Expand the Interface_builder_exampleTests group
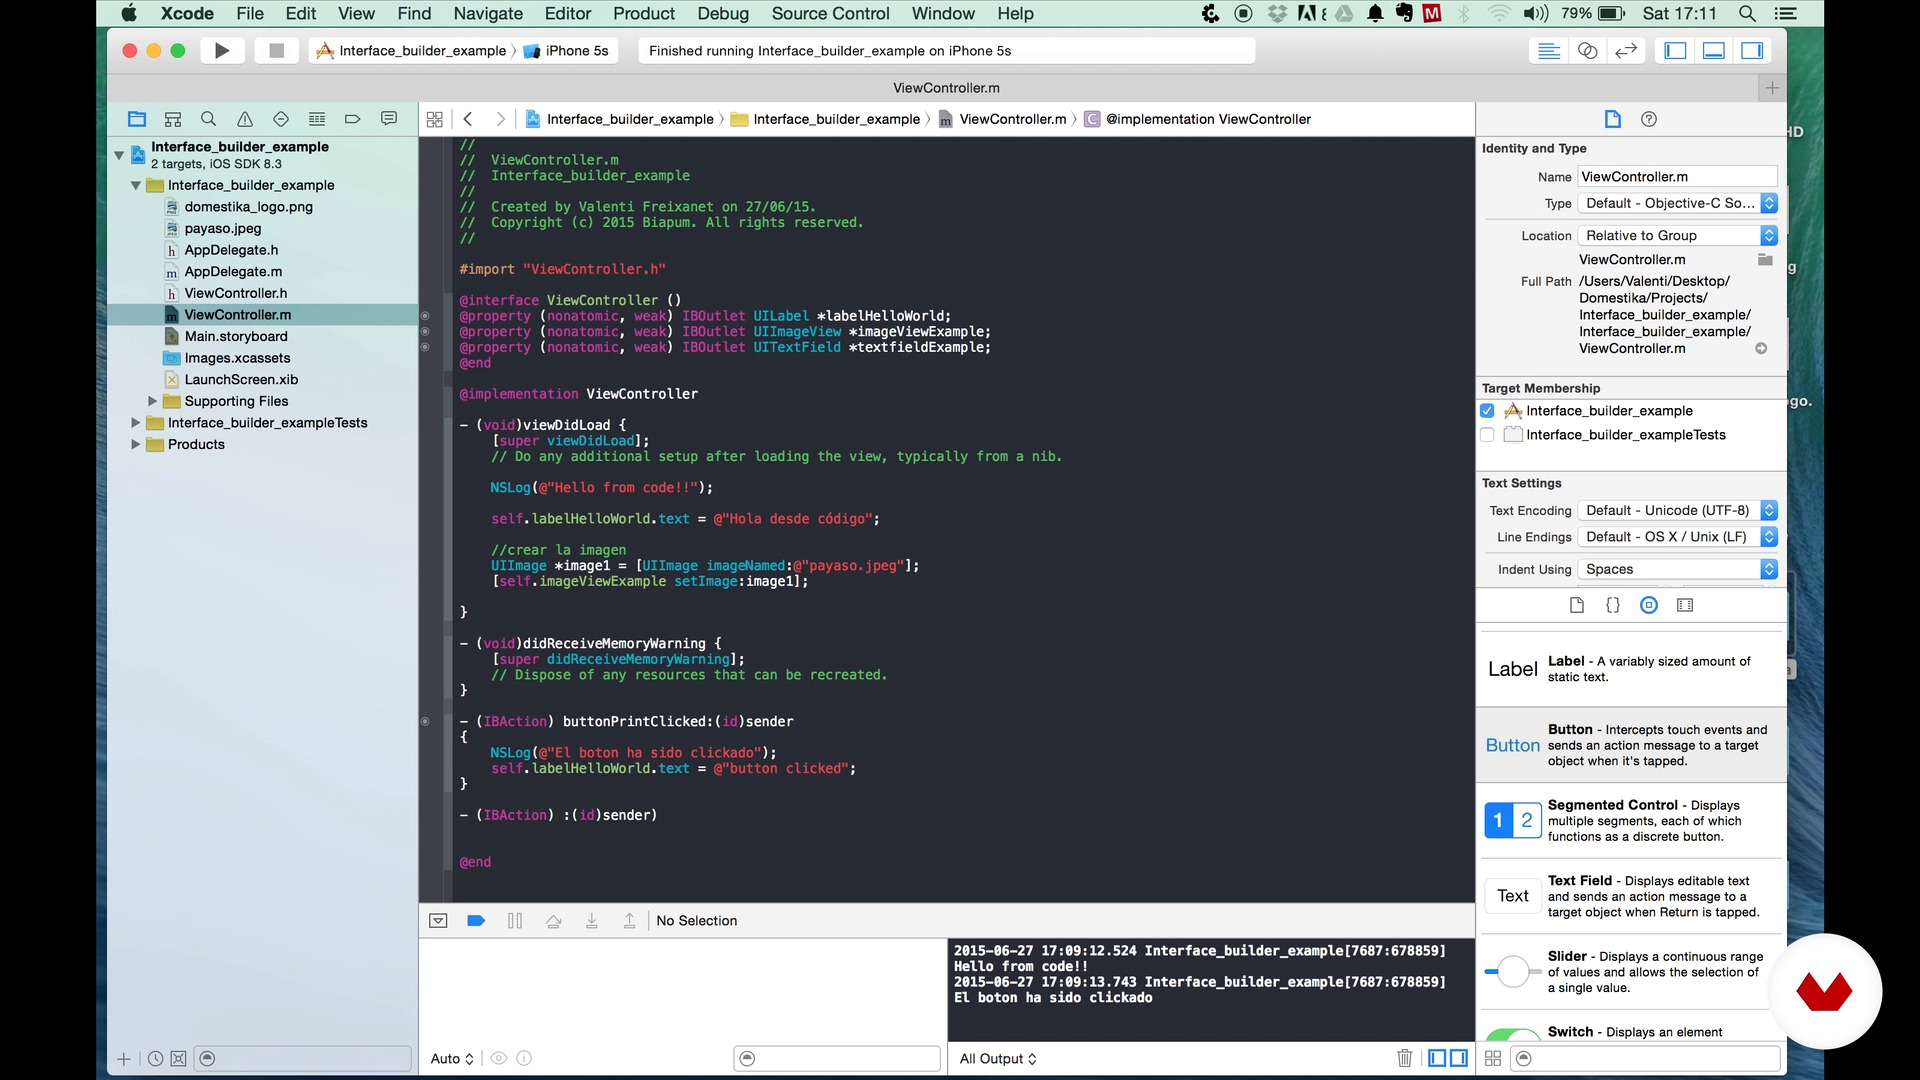The image size is (1920, 1080). click(x=135, y=423)
